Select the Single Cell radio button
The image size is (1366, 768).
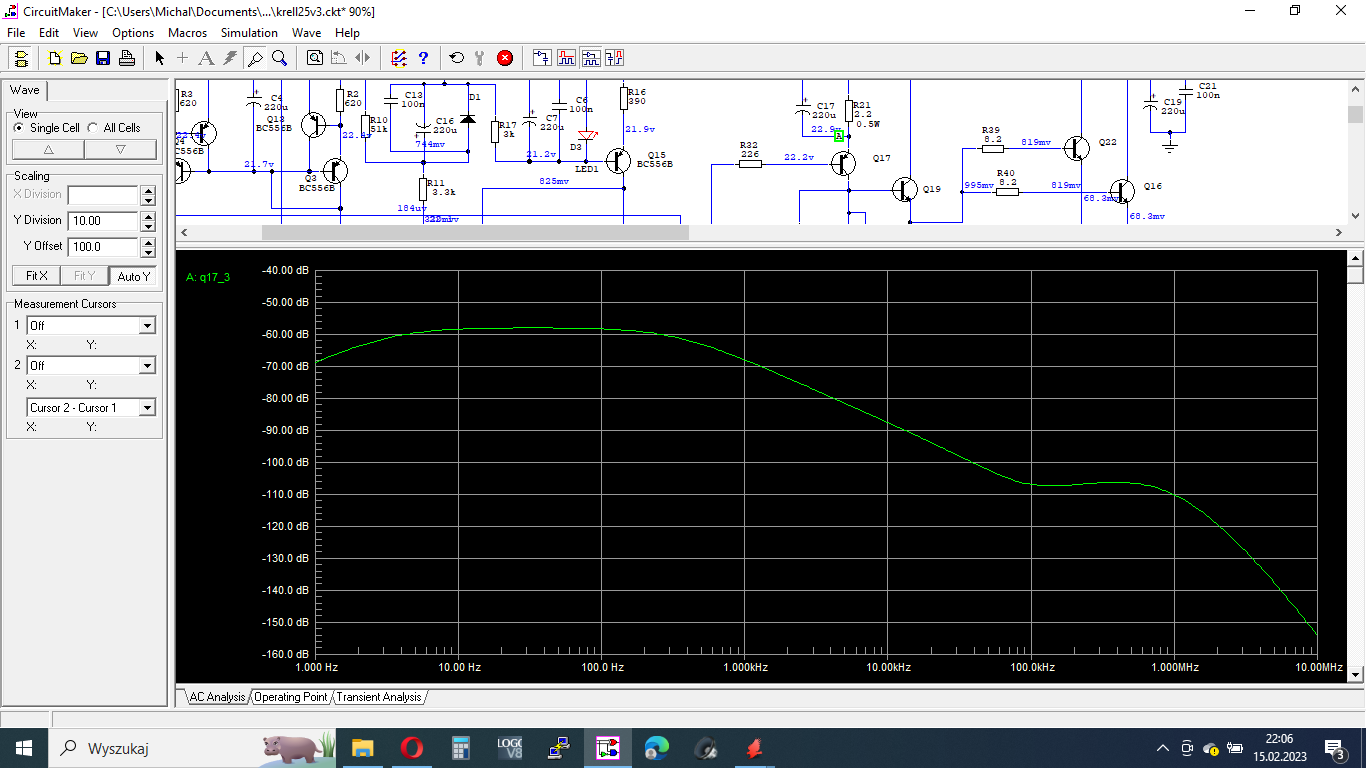[19, 128]
